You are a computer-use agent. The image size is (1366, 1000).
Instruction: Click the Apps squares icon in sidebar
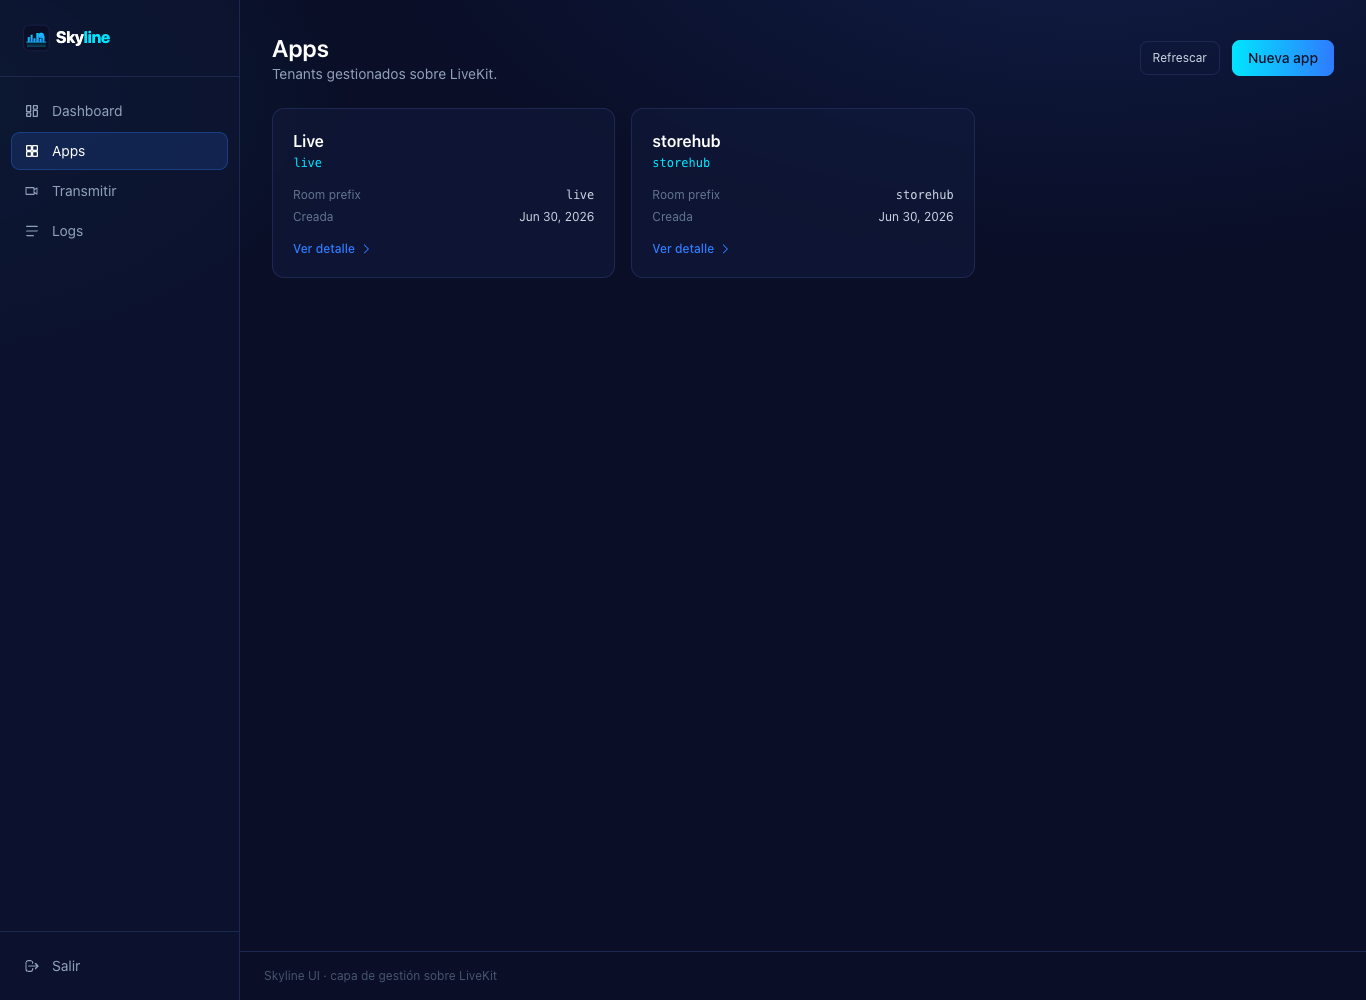pyautogui.click(x=32, y=151)
